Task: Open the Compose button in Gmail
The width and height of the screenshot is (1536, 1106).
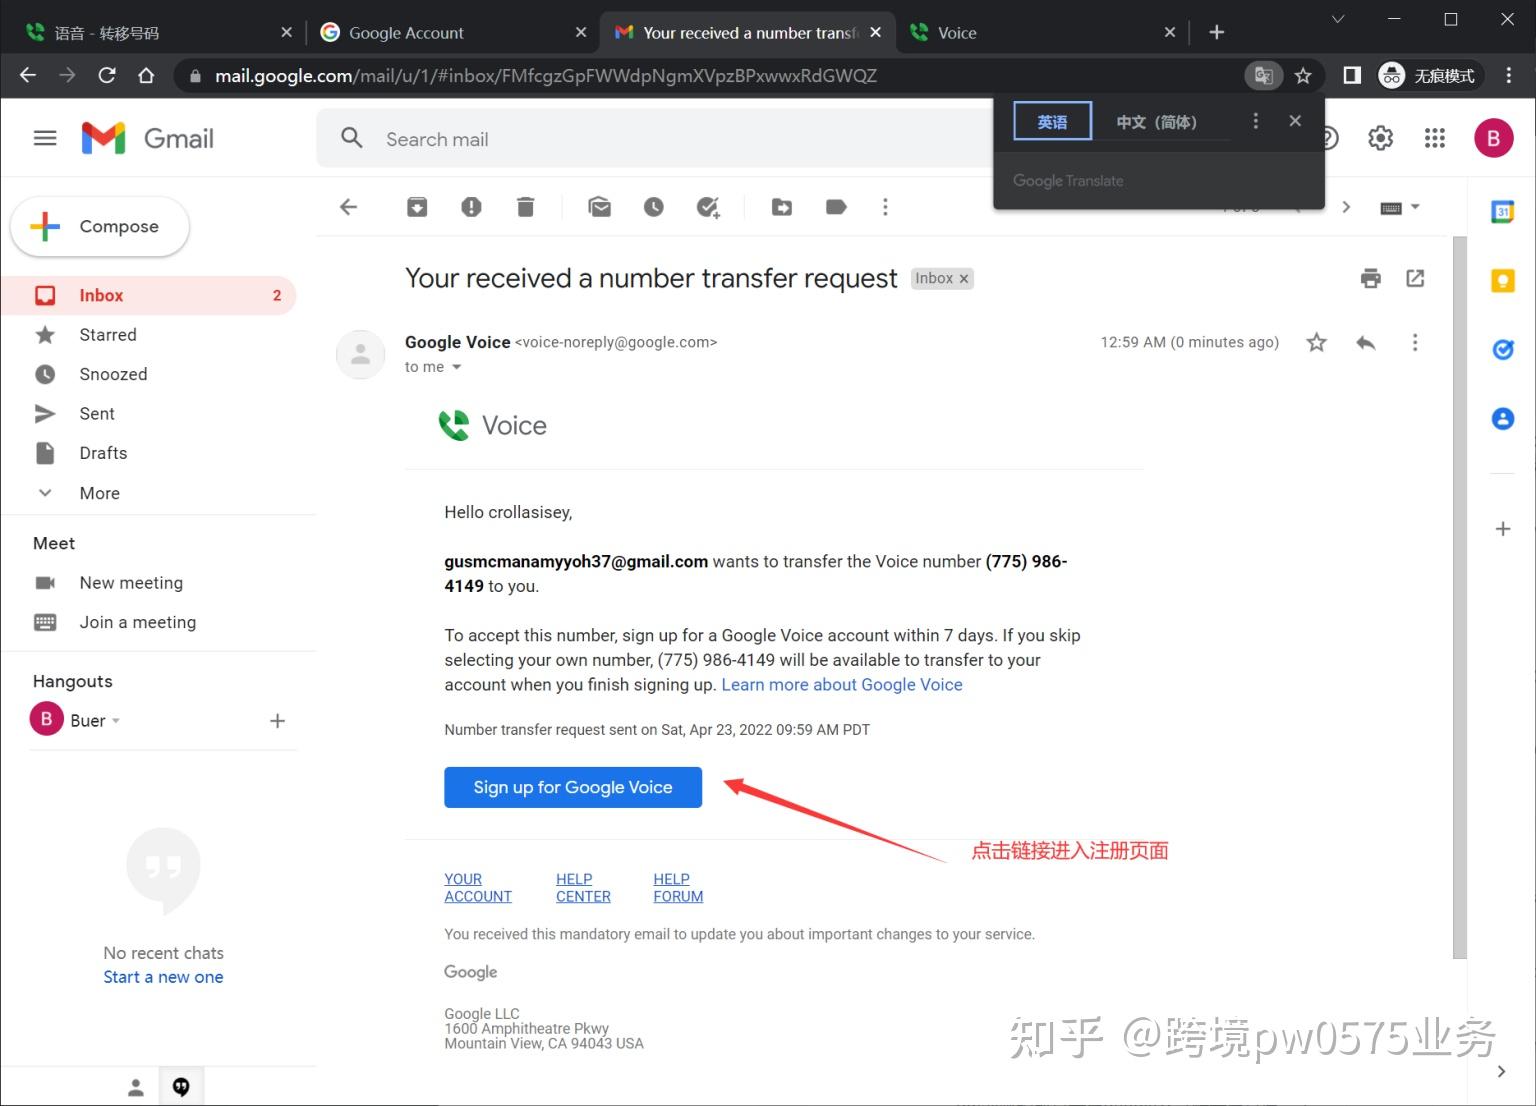Action: pos(99,226)
